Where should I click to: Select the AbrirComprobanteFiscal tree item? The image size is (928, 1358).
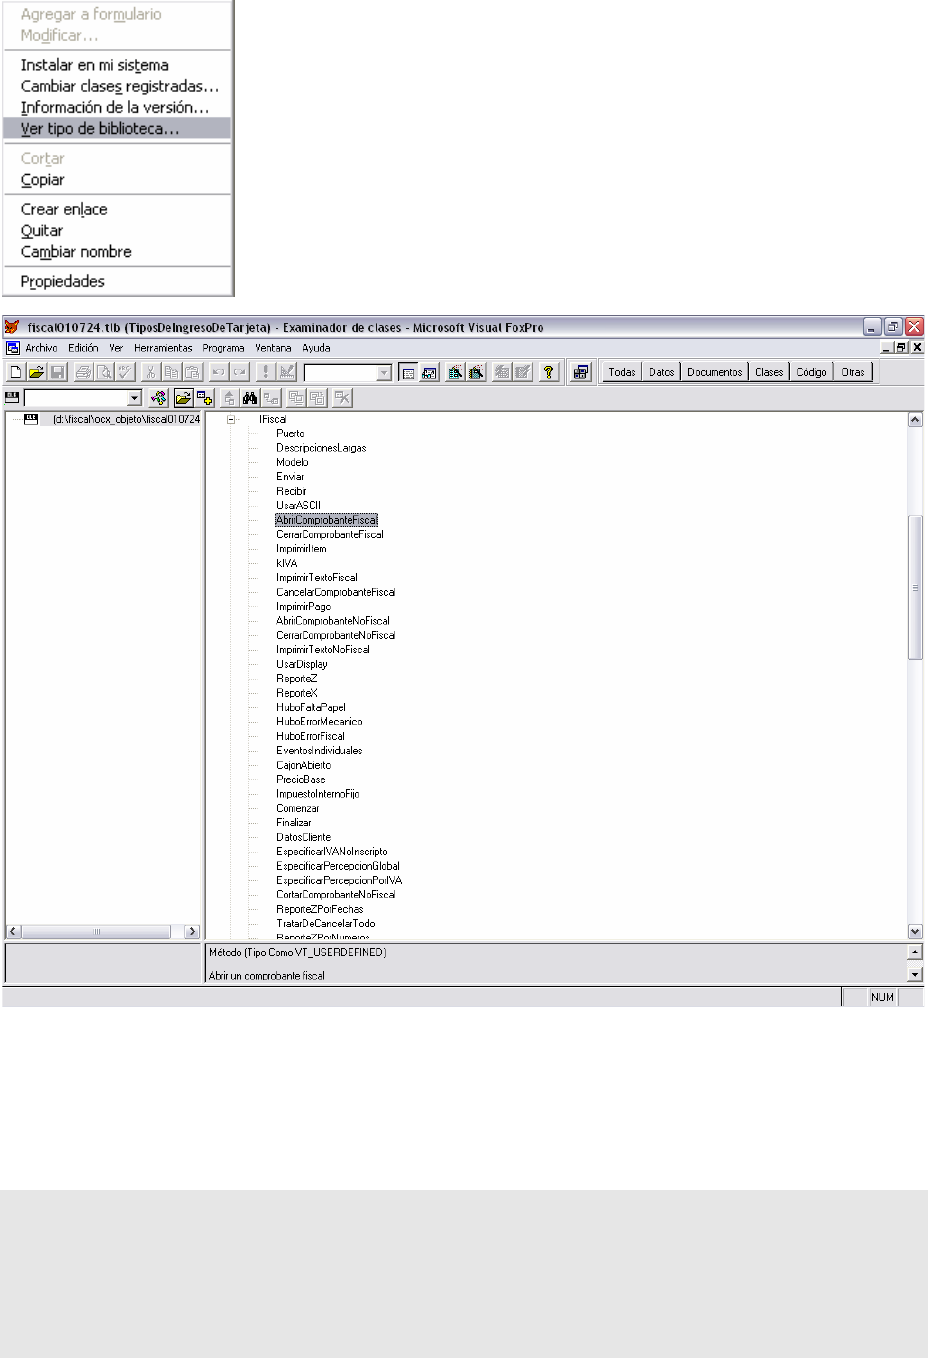(x=327, y=520)
